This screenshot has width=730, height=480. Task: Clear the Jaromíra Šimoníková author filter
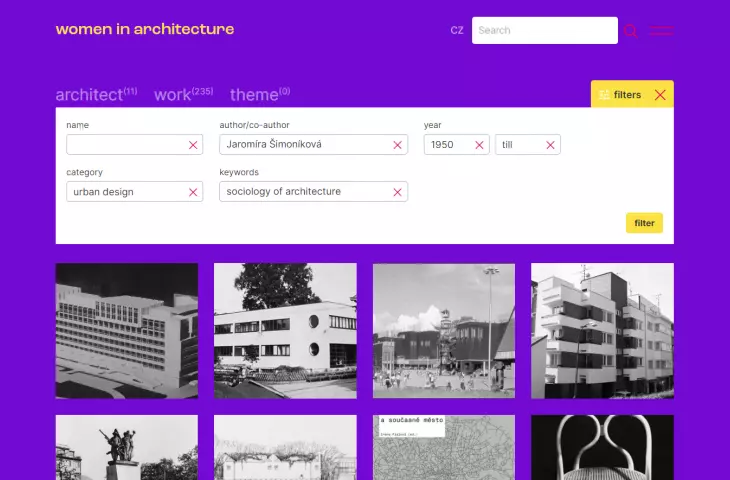pos(397,145)
